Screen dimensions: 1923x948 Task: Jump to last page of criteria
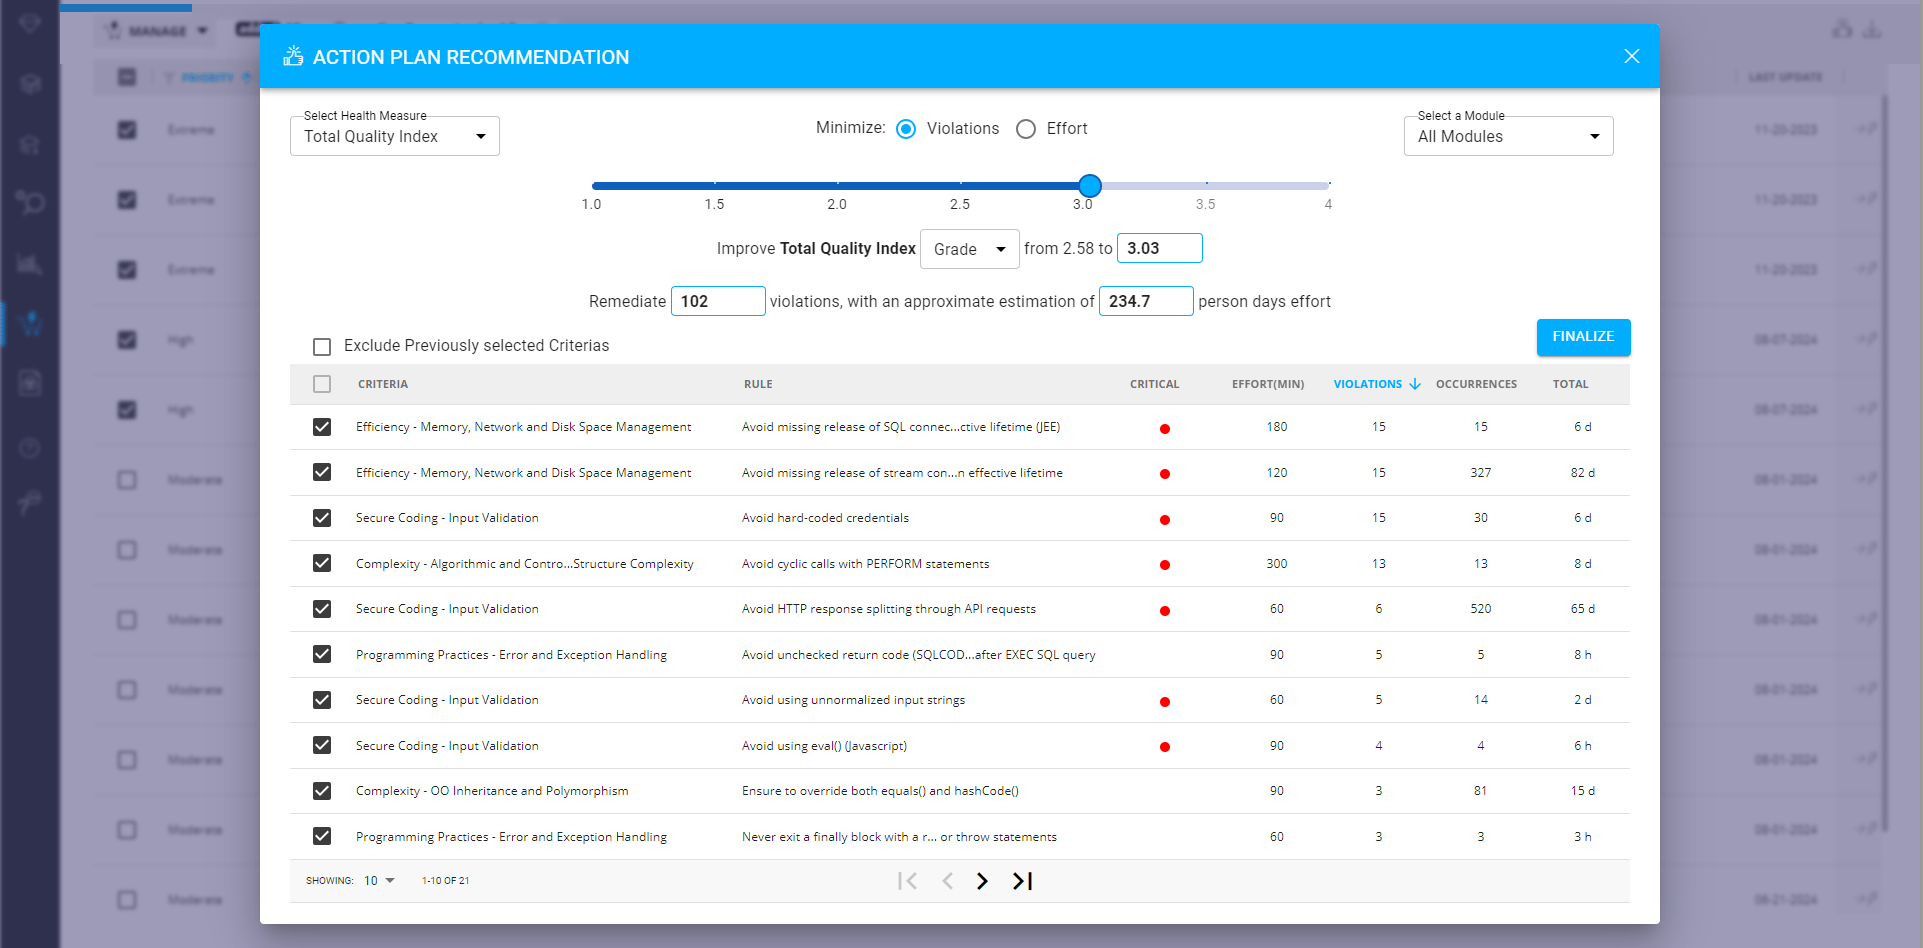(1022, 881)
